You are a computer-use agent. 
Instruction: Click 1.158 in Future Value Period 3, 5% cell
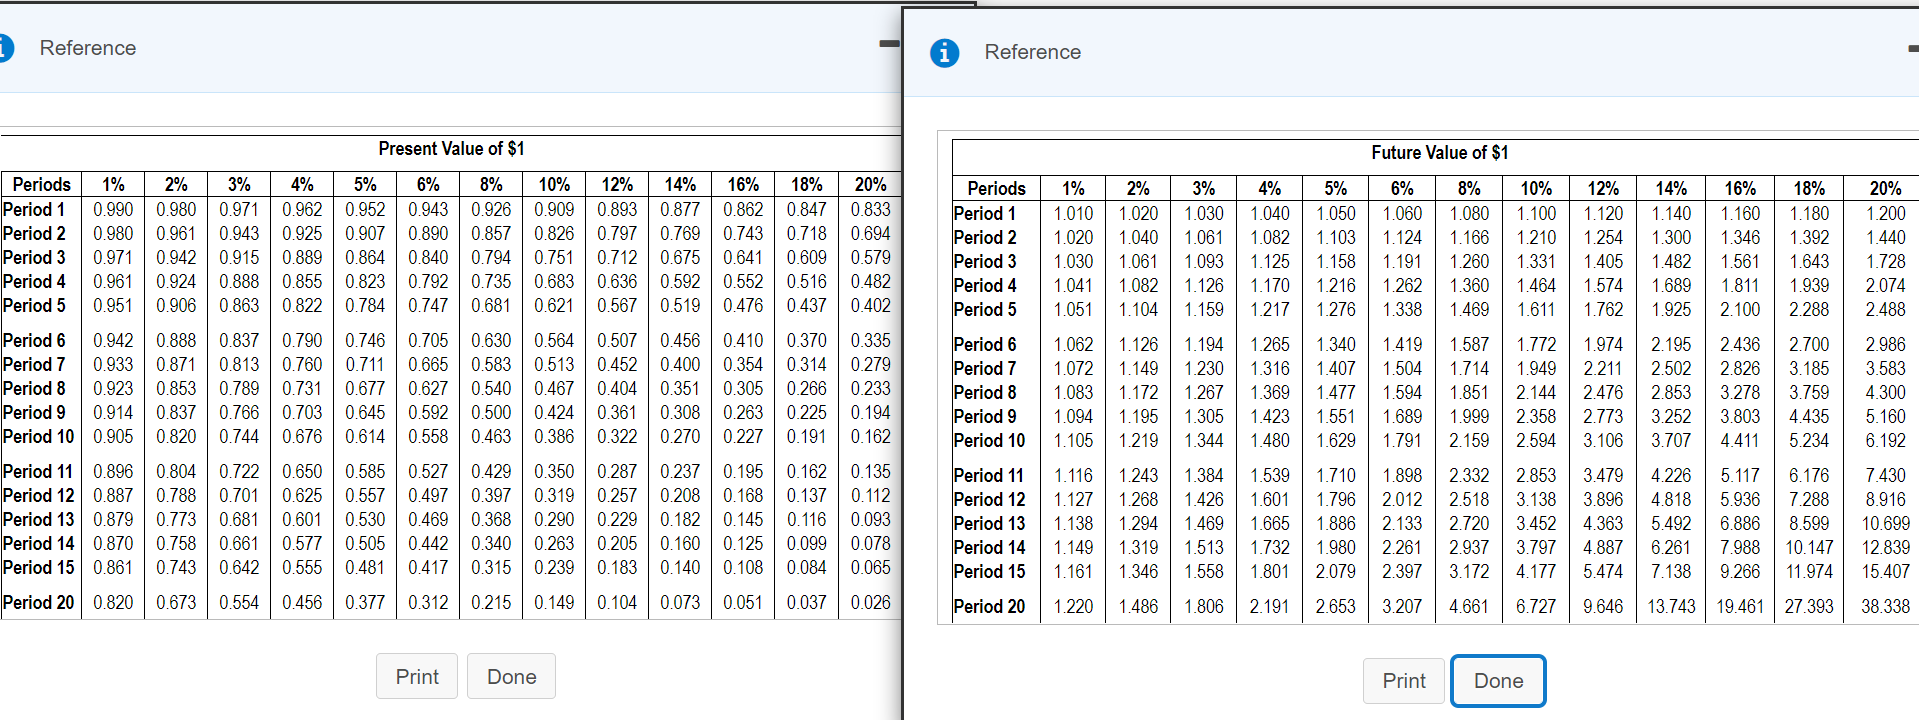pyautogui.click(x=1336, y=261)
